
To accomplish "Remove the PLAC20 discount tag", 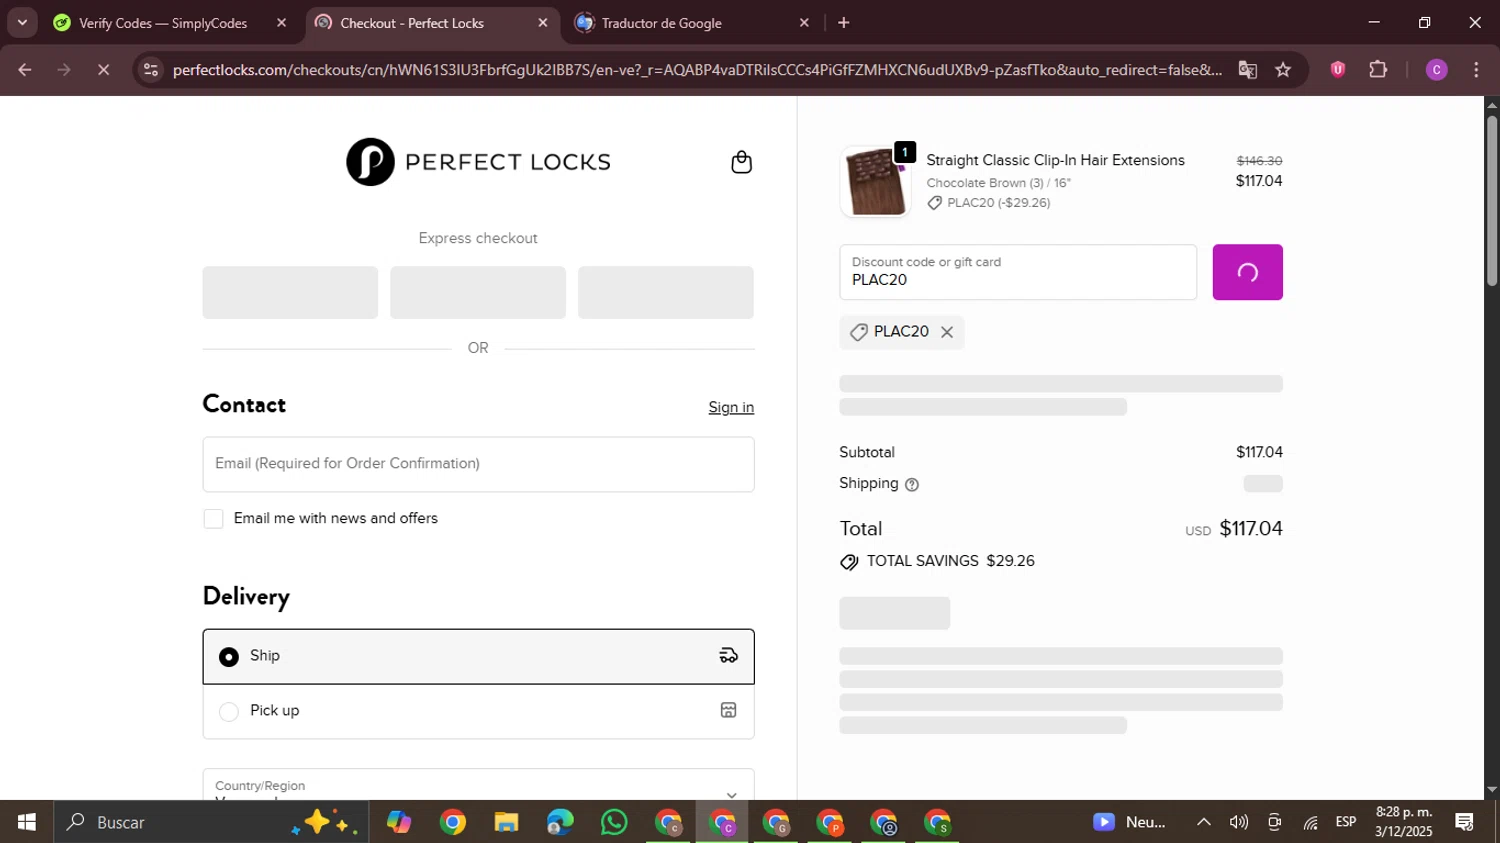I will coord(947,332).
